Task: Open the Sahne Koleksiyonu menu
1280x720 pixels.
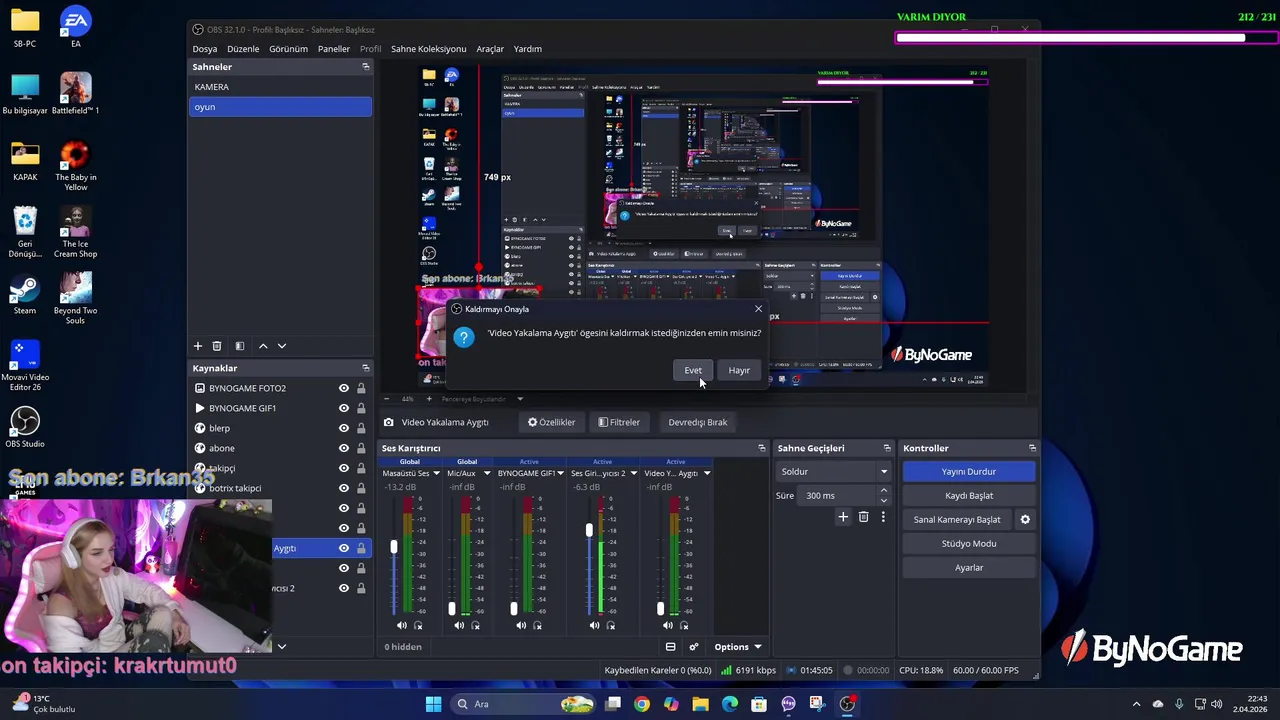Action: point(428,49)
